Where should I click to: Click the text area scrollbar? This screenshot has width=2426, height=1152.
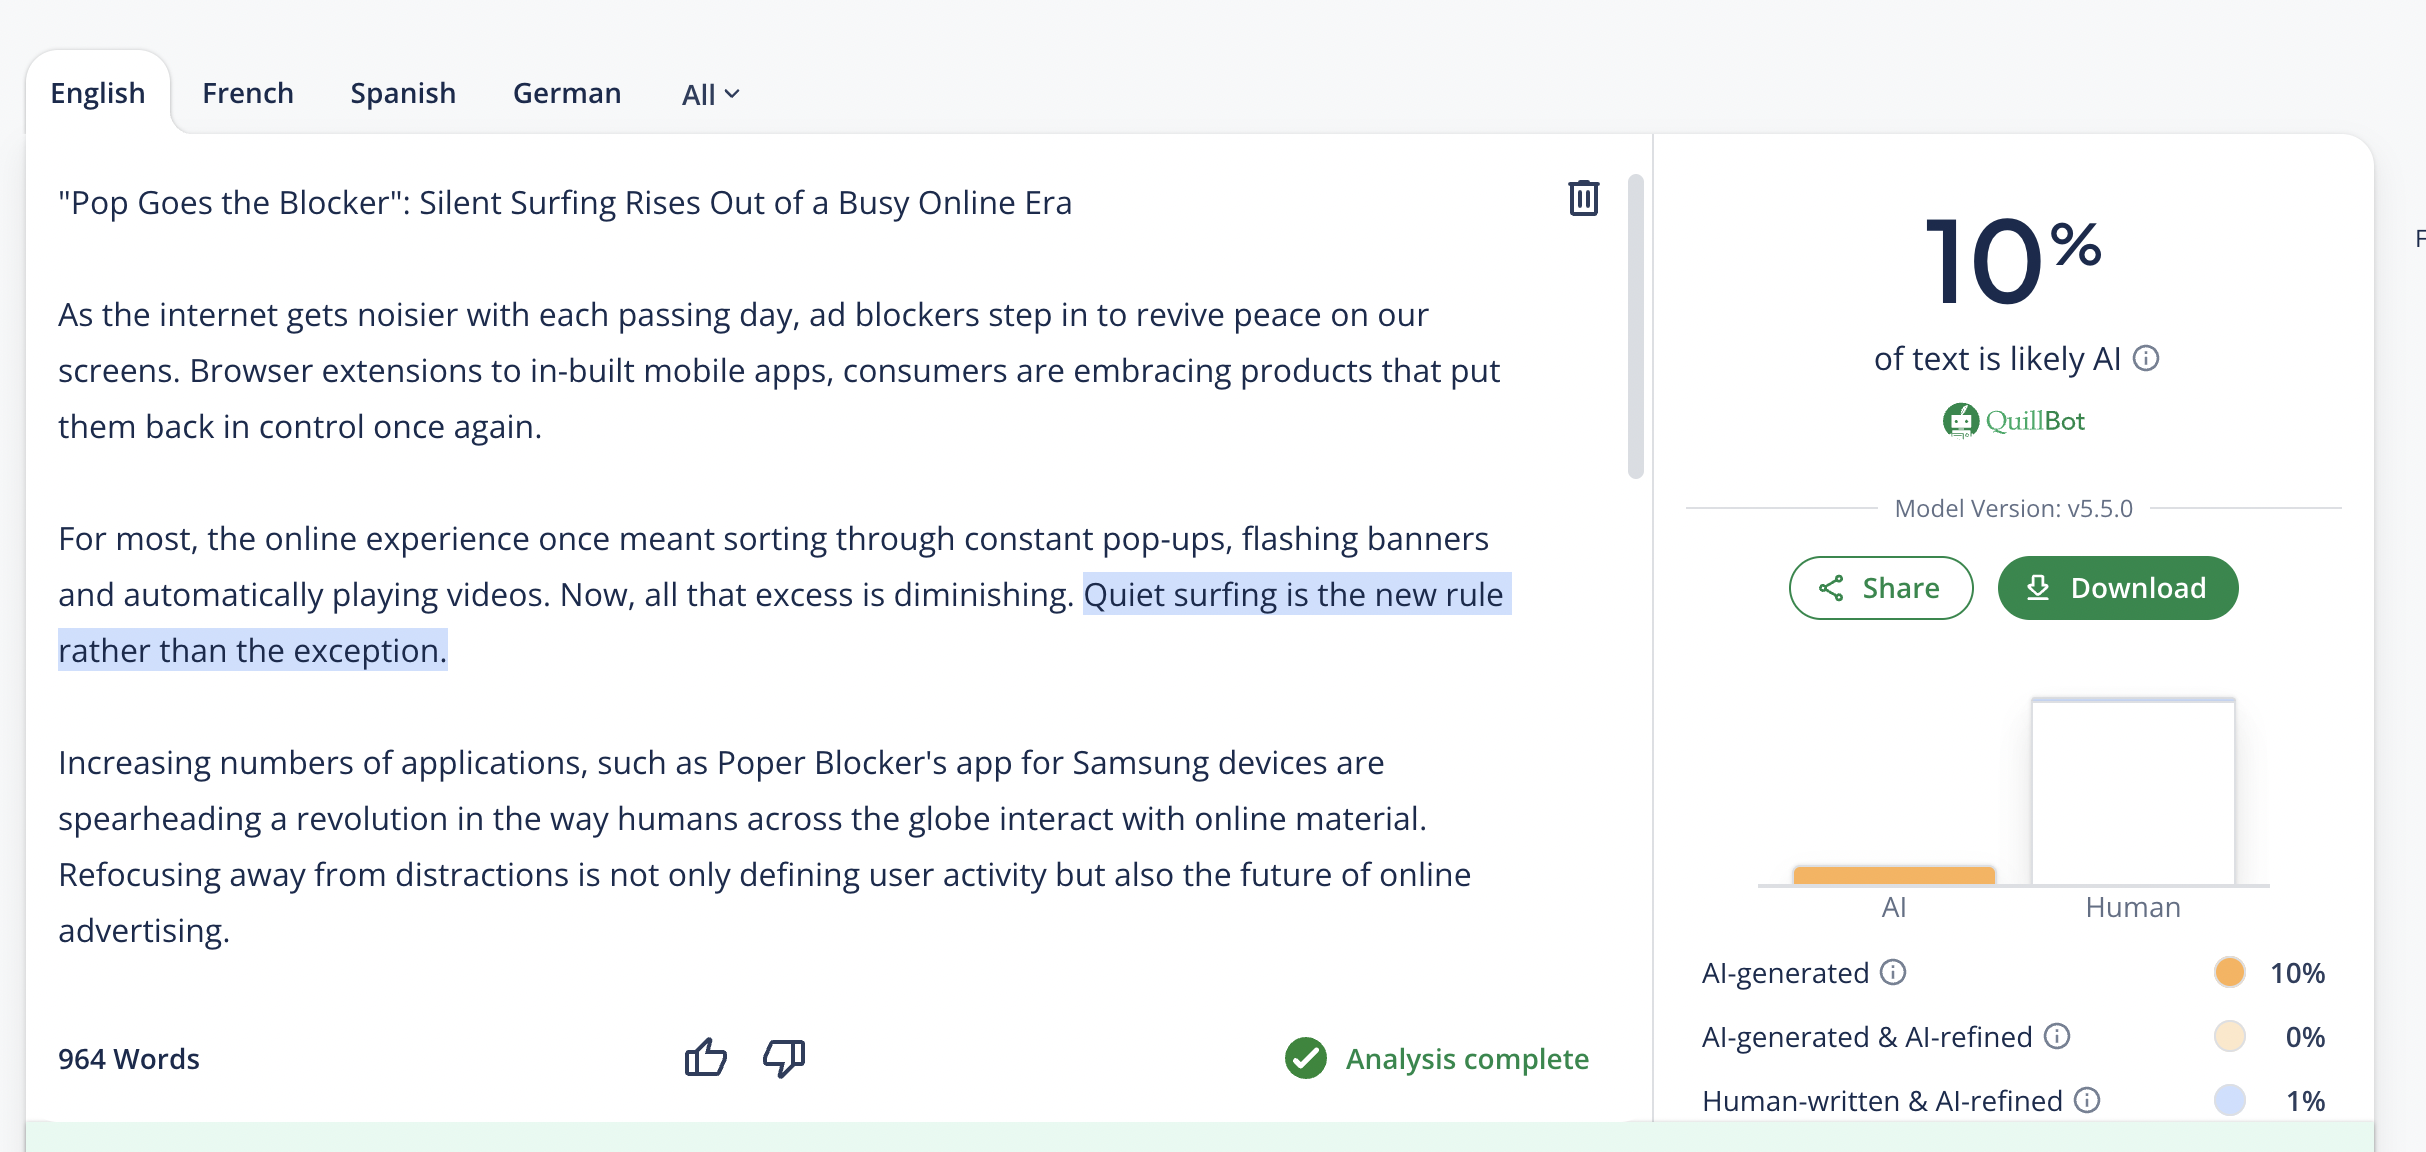coord(1636,326)
